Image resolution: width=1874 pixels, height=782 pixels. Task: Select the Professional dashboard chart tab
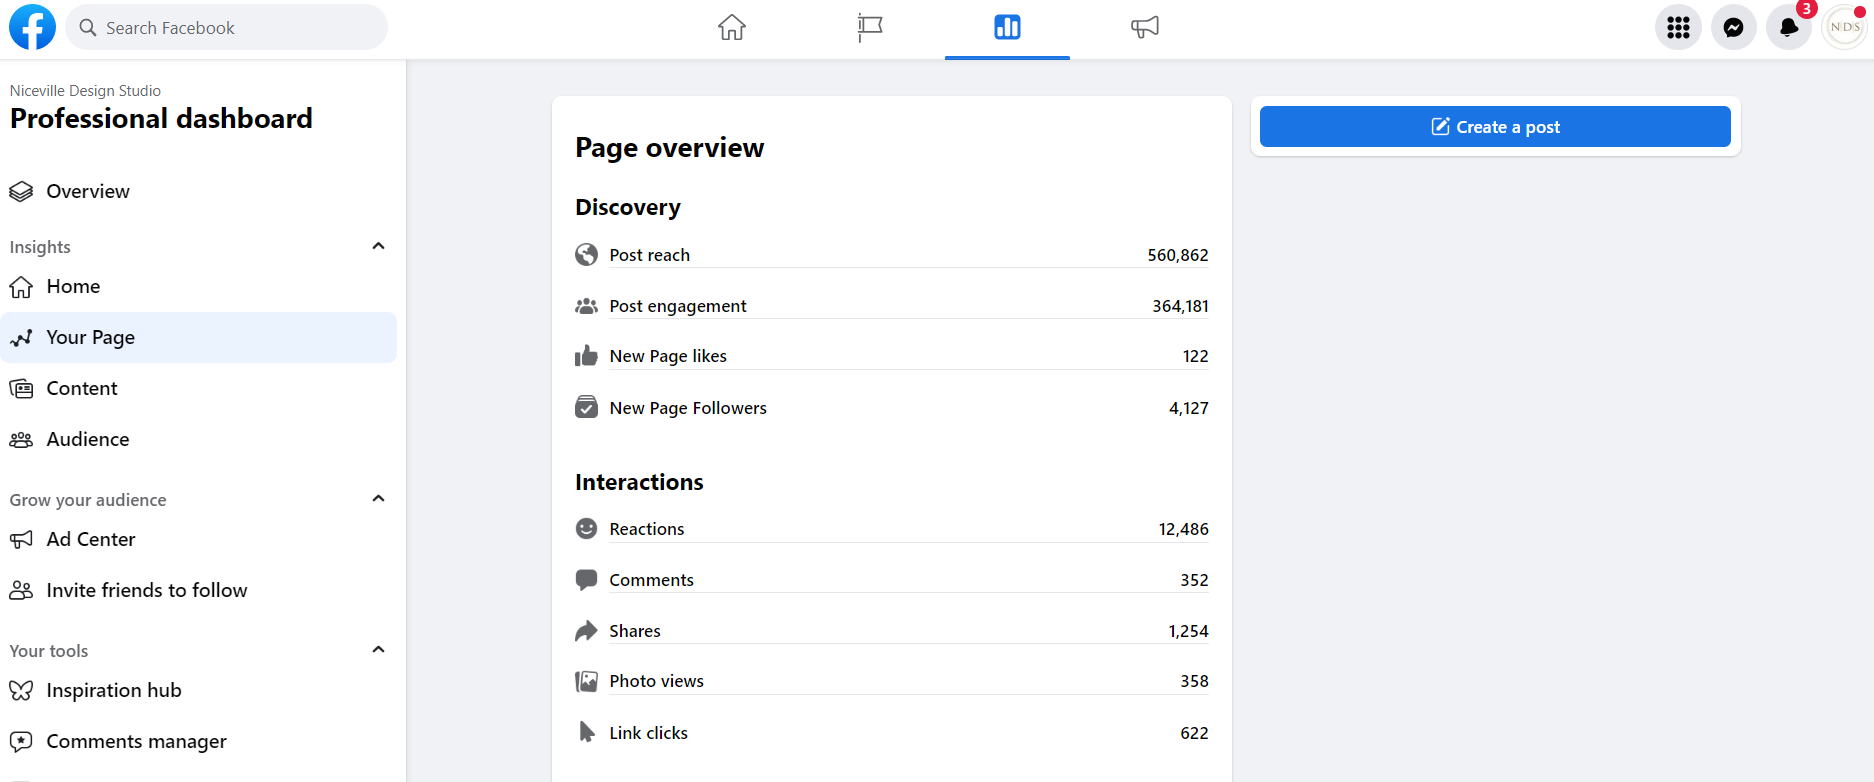click(1007, 27)
